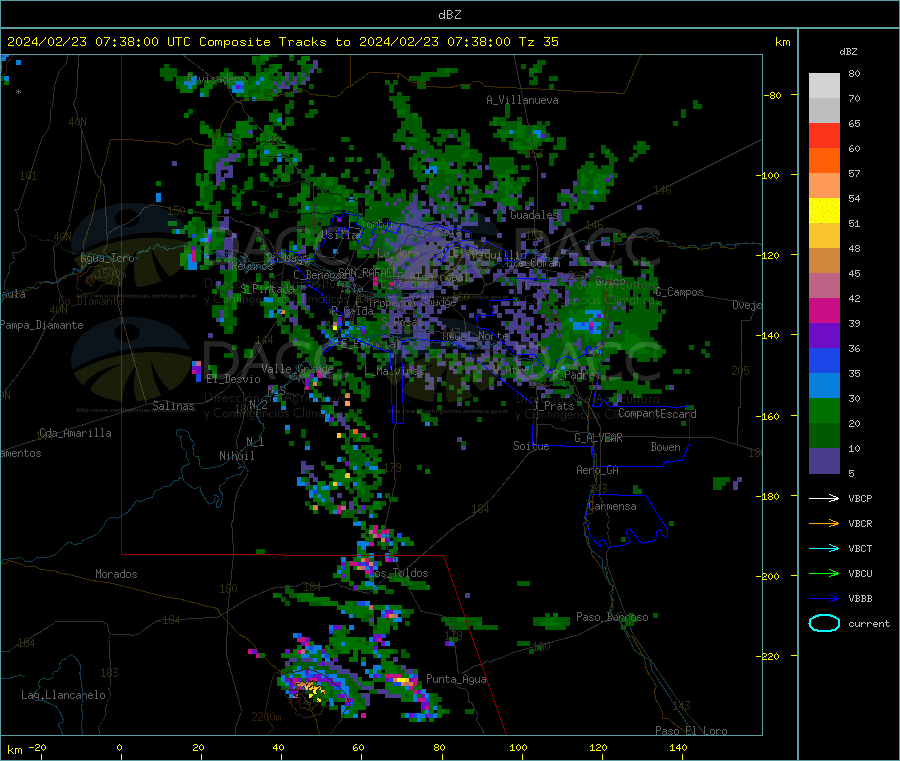Select the orange 57 dBZ color swatch
The image size is (900, 761).
824,161
